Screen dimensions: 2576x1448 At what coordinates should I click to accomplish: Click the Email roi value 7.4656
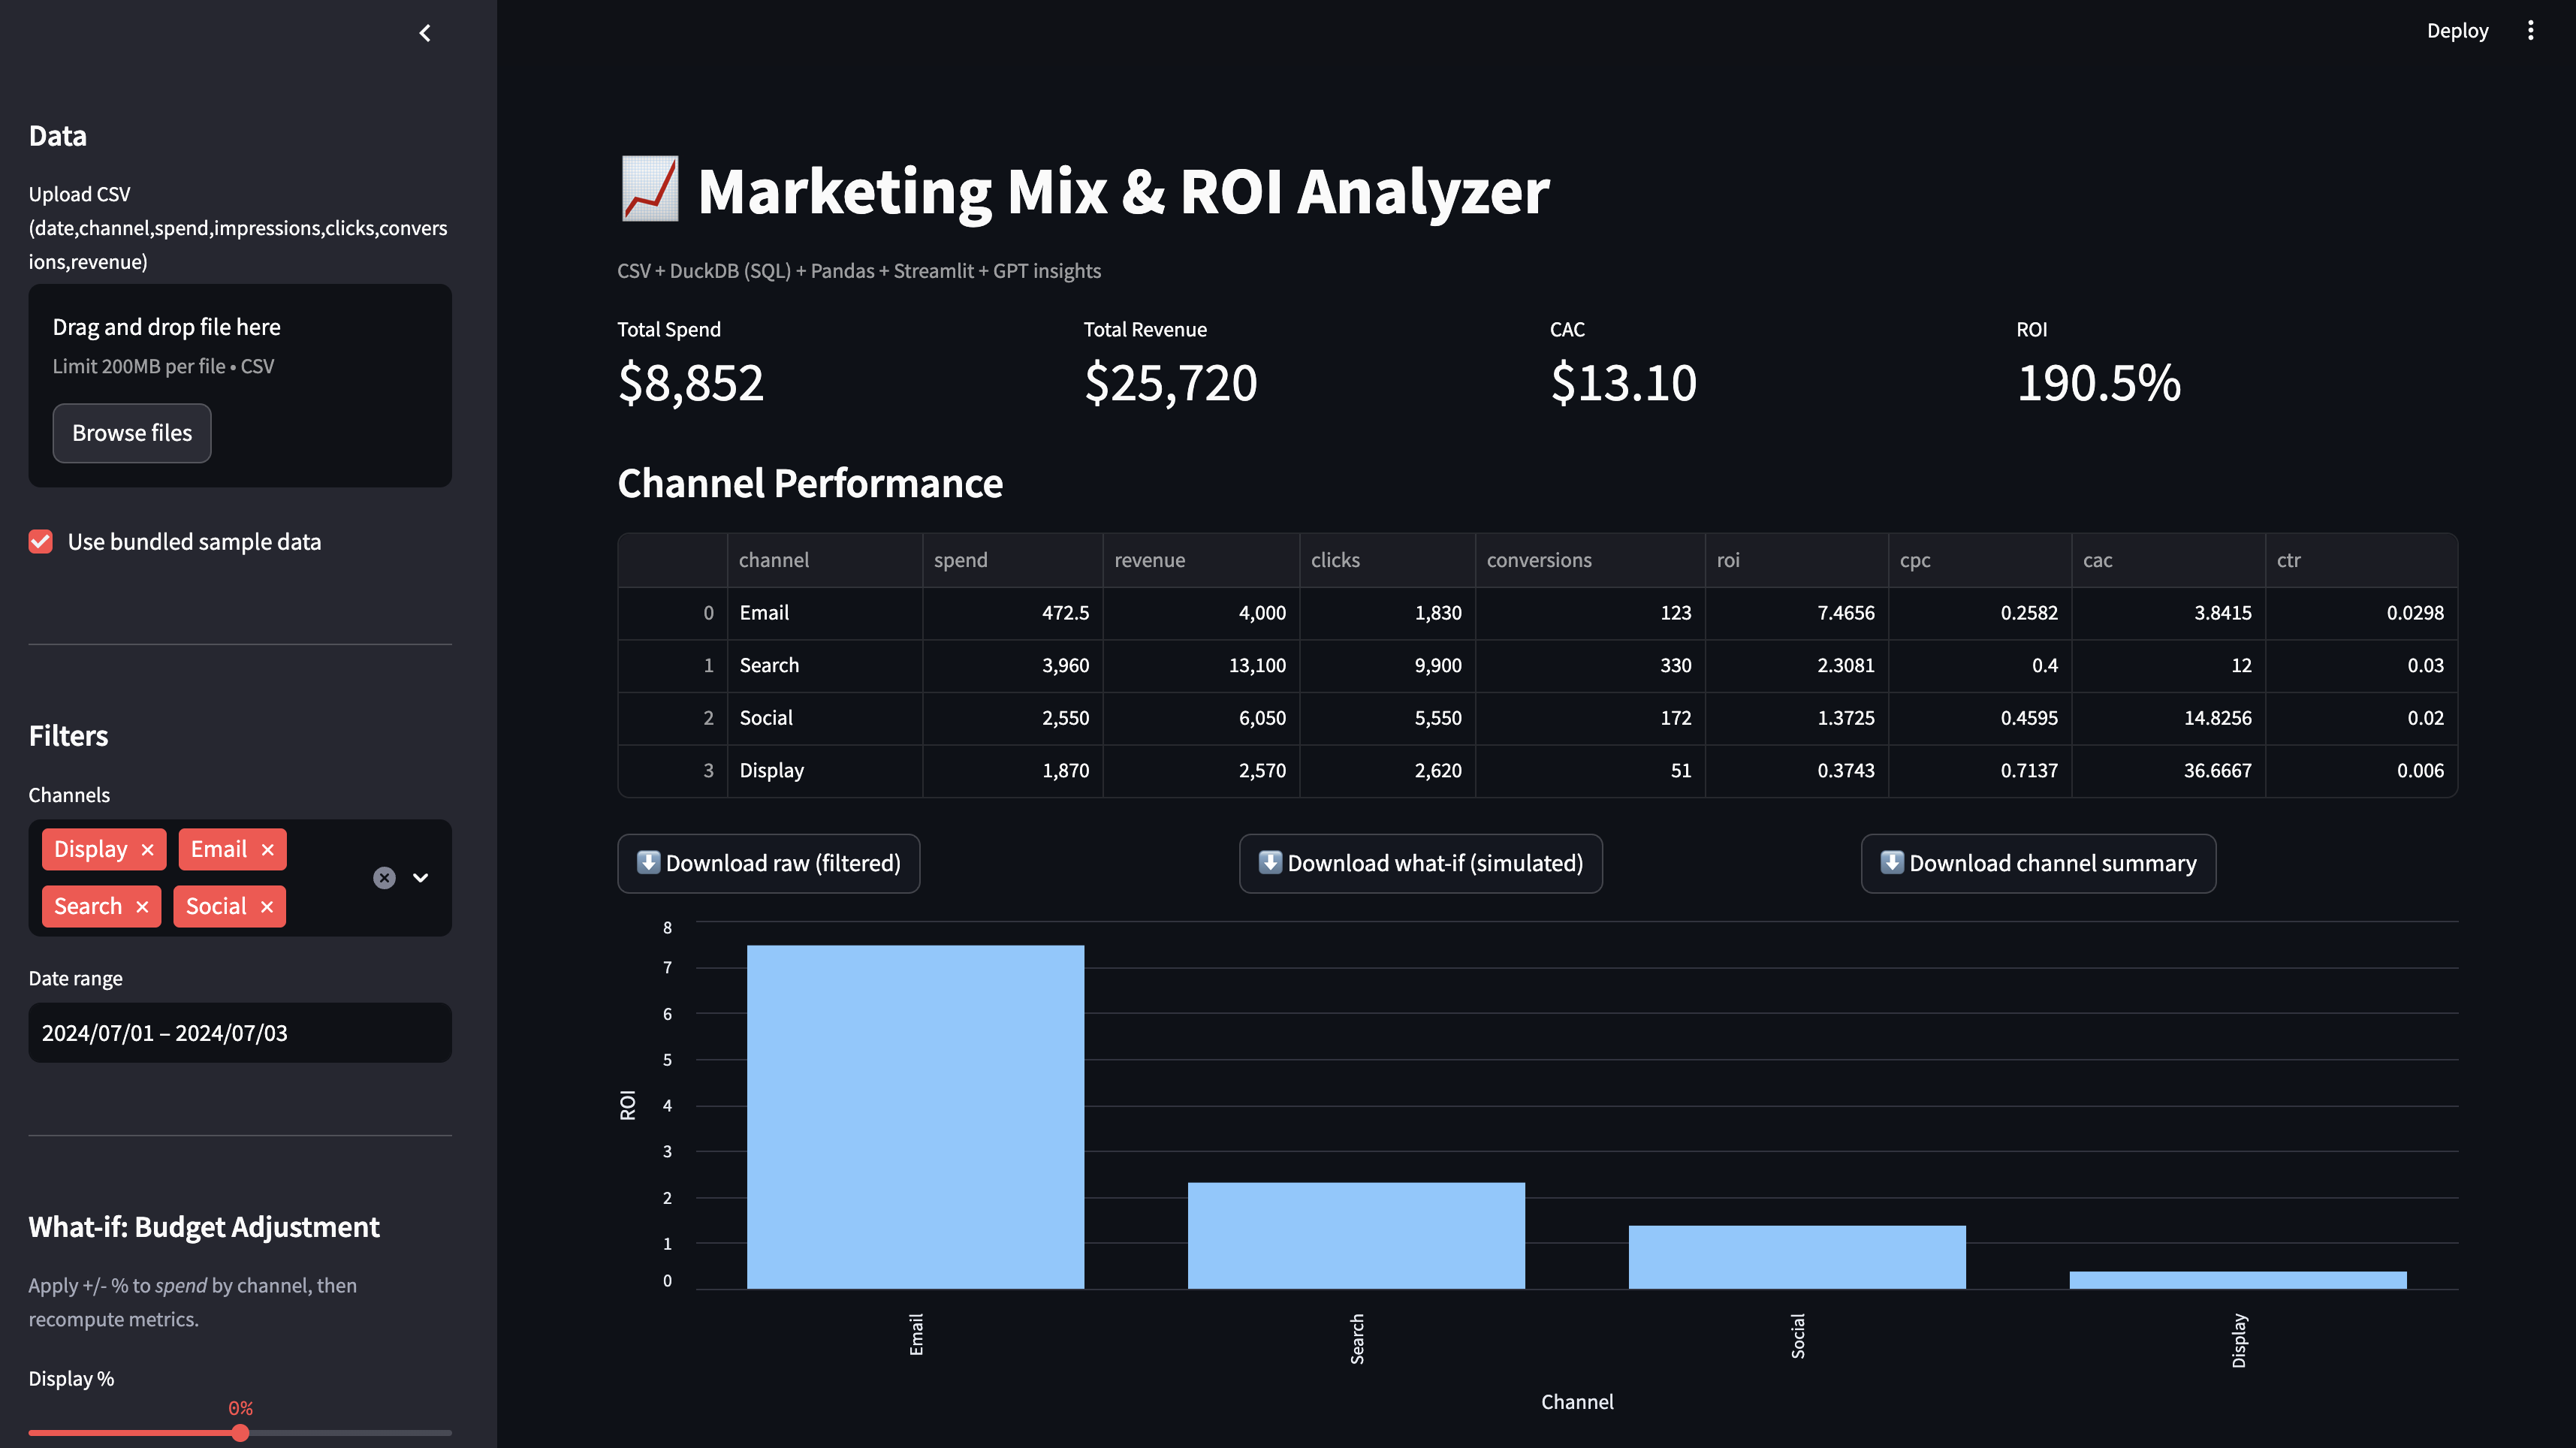(x=1797, y=613)
